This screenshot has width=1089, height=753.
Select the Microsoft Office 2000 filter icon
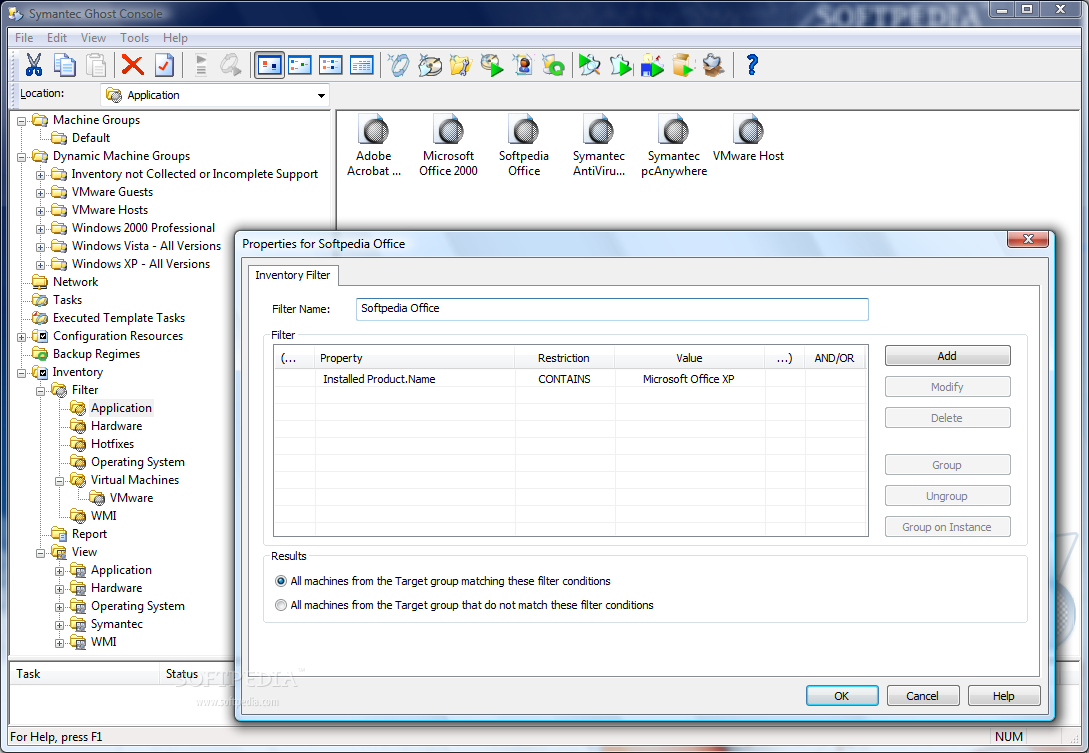[449, 146]
